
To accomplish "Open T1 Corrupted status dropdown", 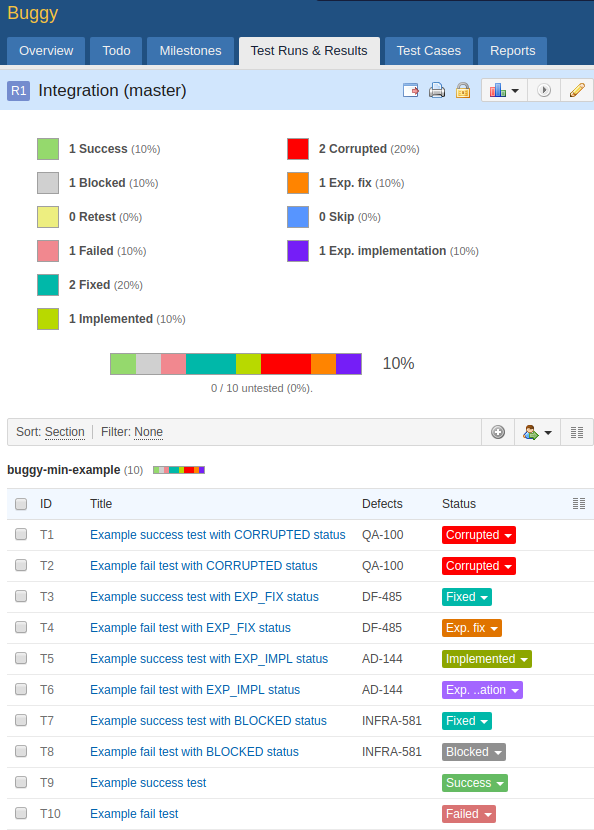I will (479, 535).
